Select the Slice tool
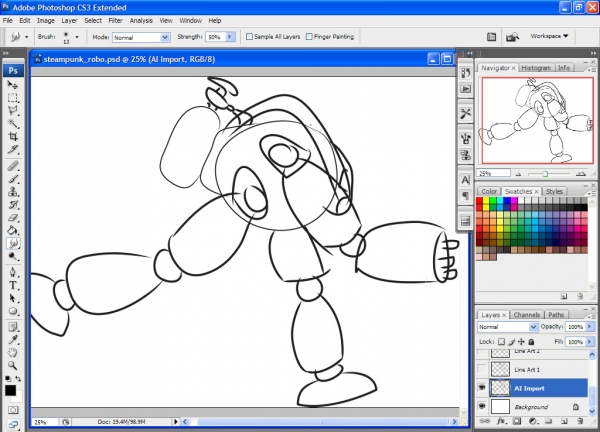Screen dimensions: 600x432 coord(13,149)
